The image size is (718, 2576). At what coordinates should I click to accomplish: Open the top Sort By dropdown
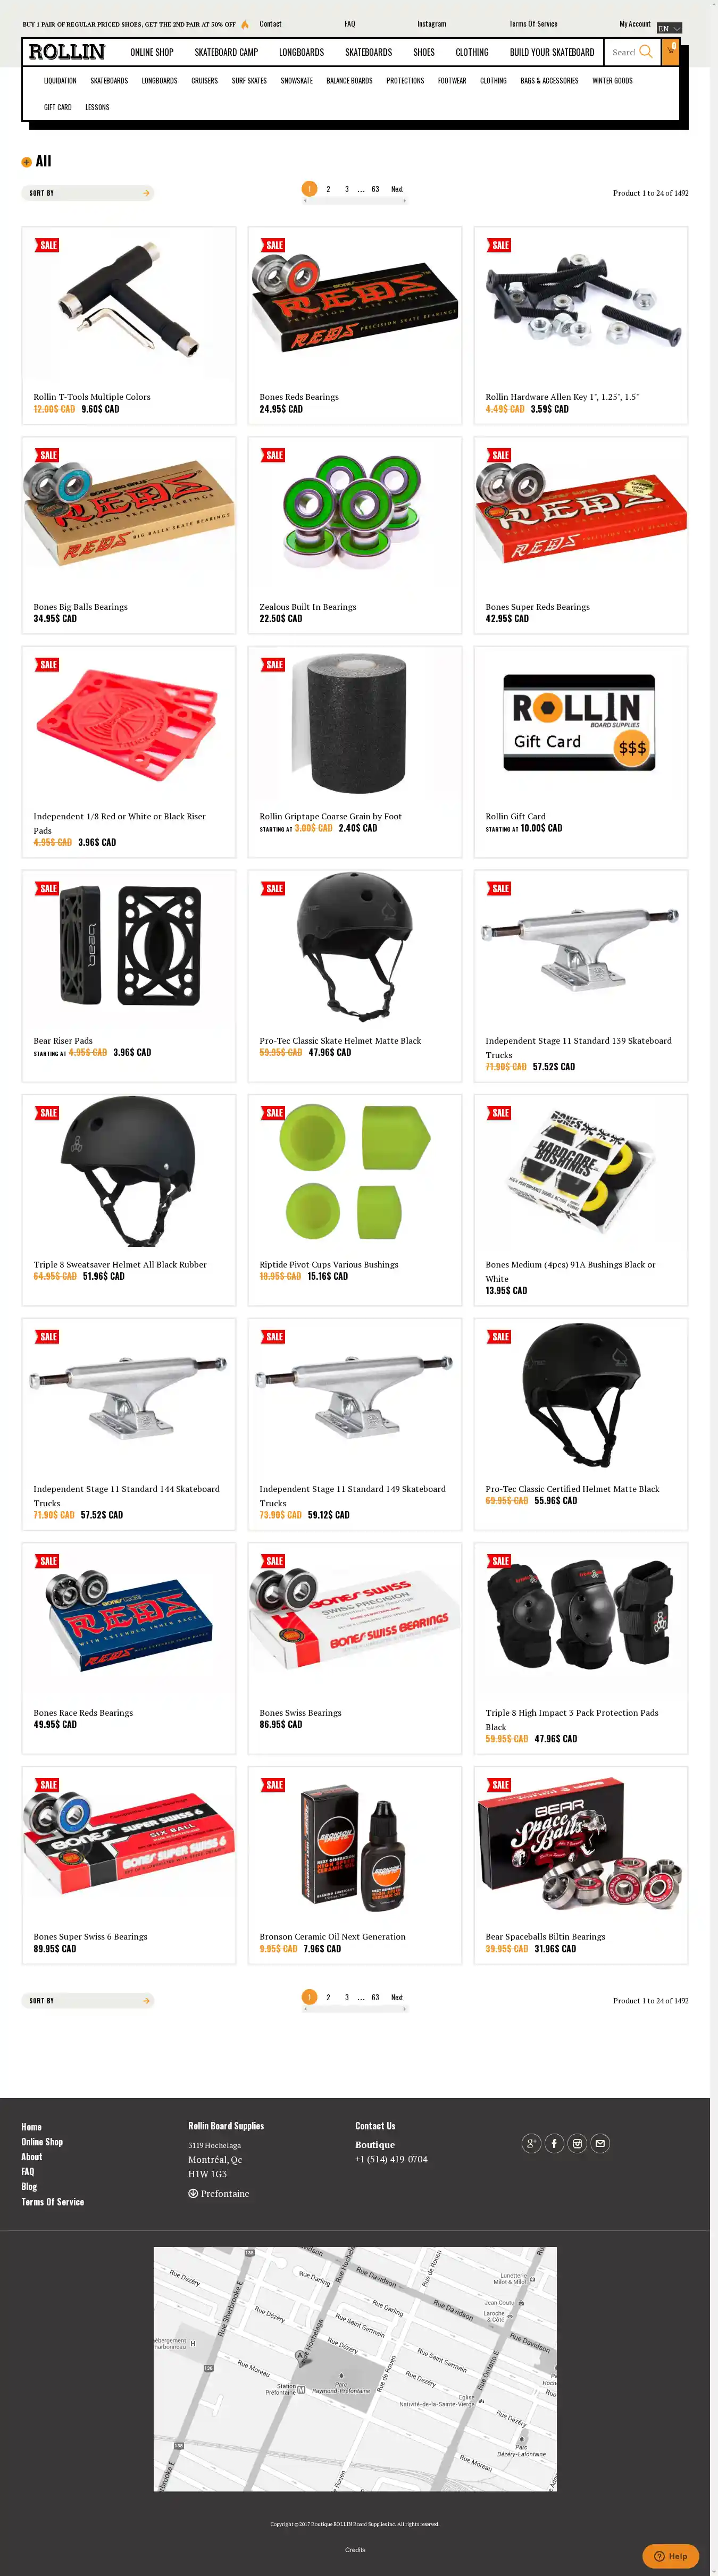[x=88, y=193]
